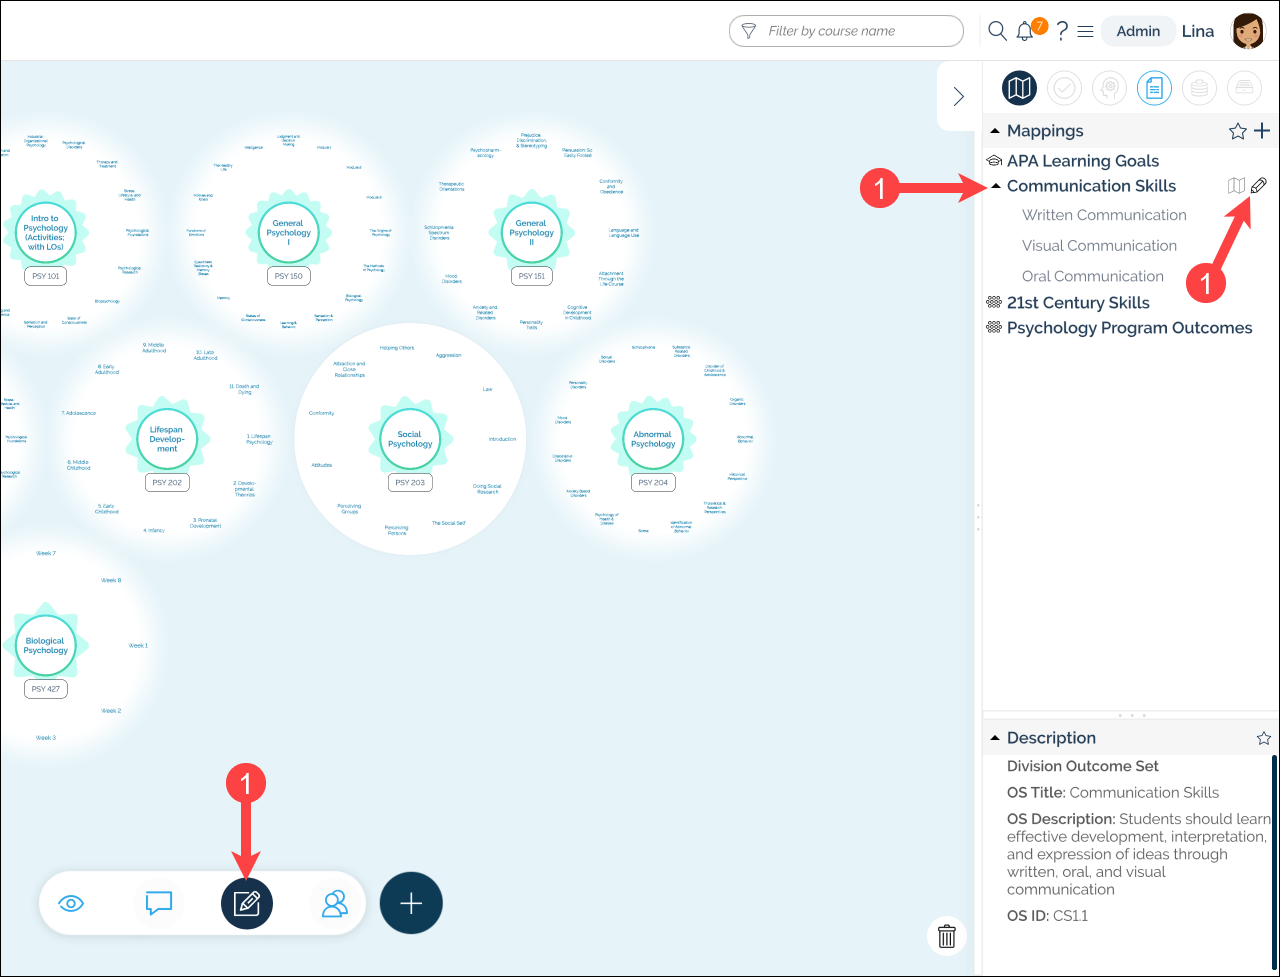The height and width of the screenshot is (977, 1280).
Task: Click the trash can delete icon
Action: pyautogui.click(x=946, y=936)
